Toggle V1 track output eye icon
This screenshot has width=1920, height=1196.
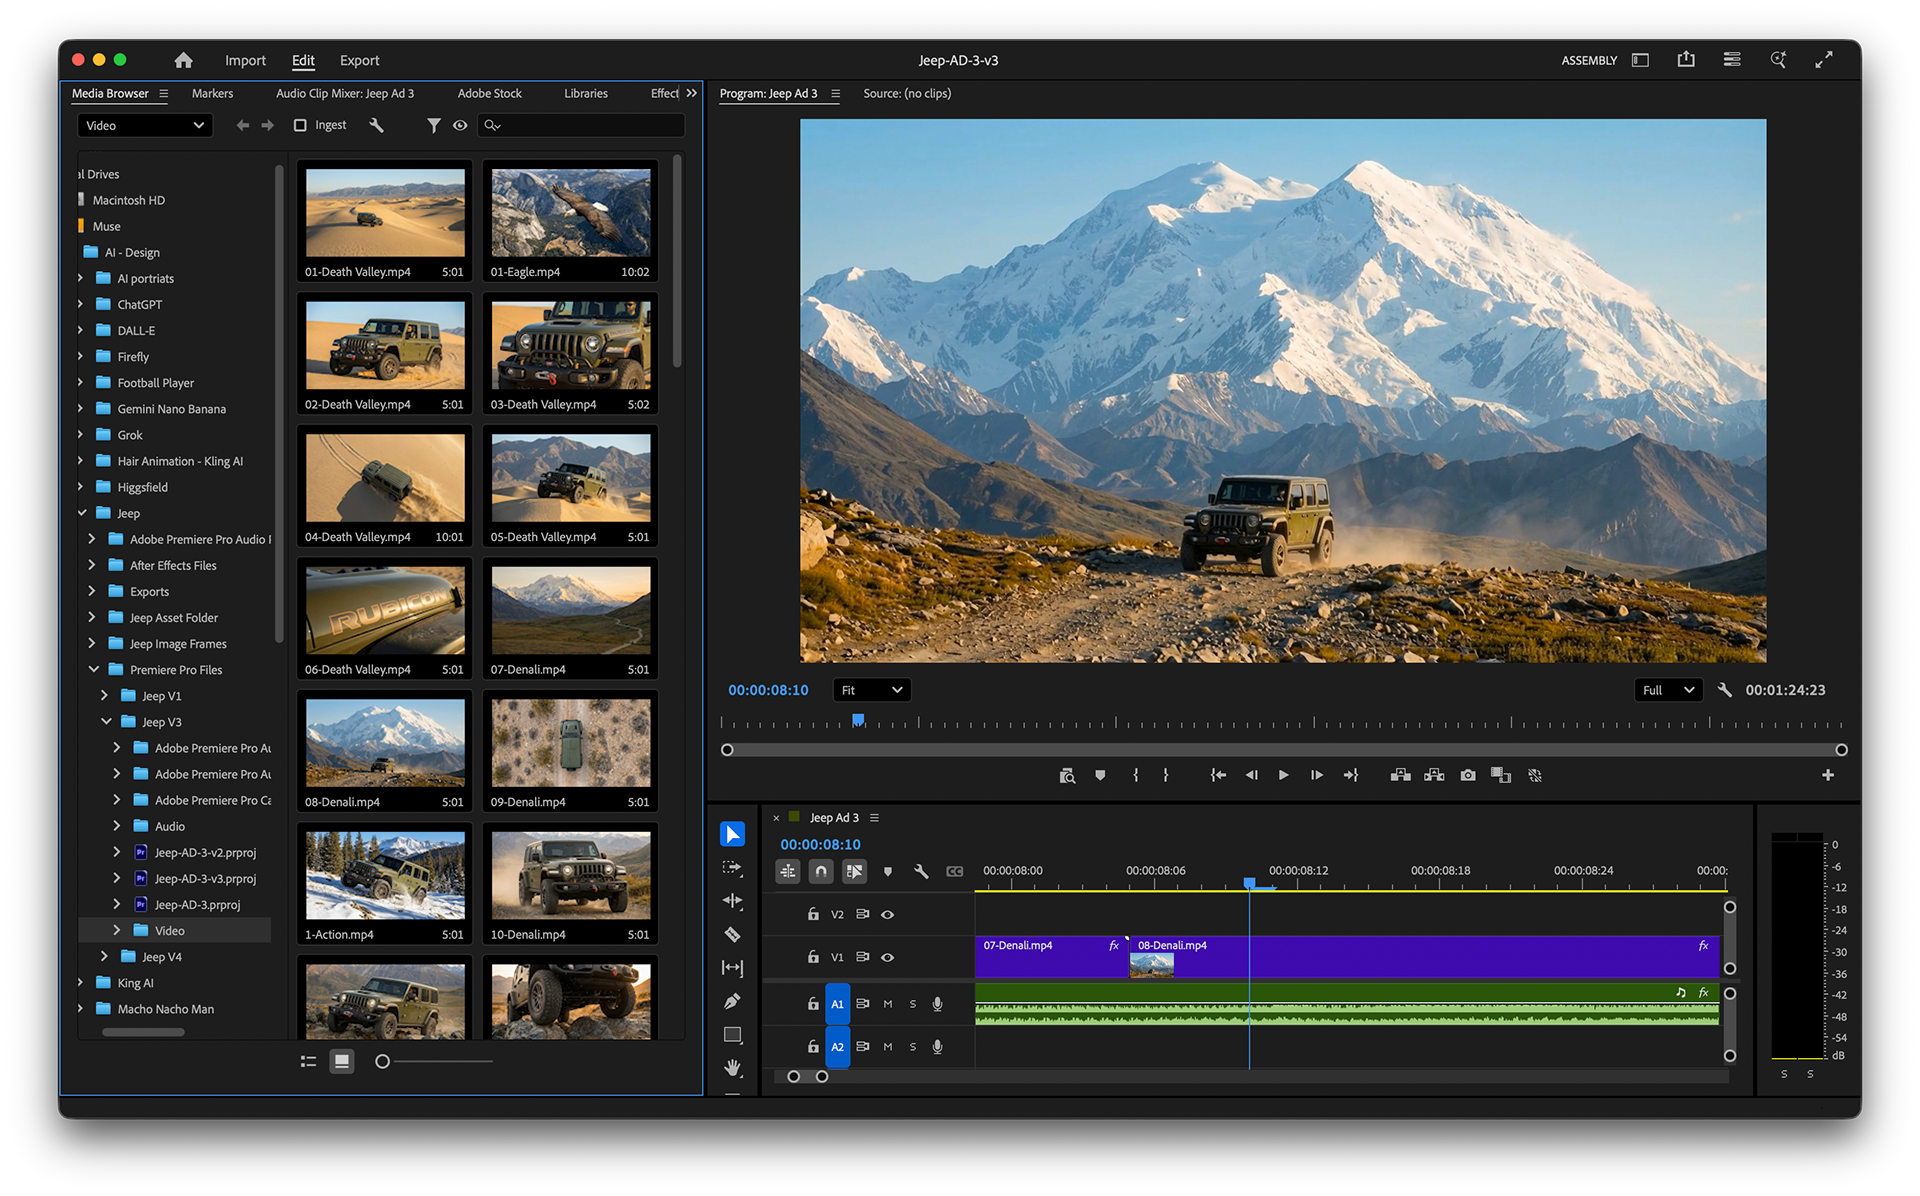[x=887, y=957]
